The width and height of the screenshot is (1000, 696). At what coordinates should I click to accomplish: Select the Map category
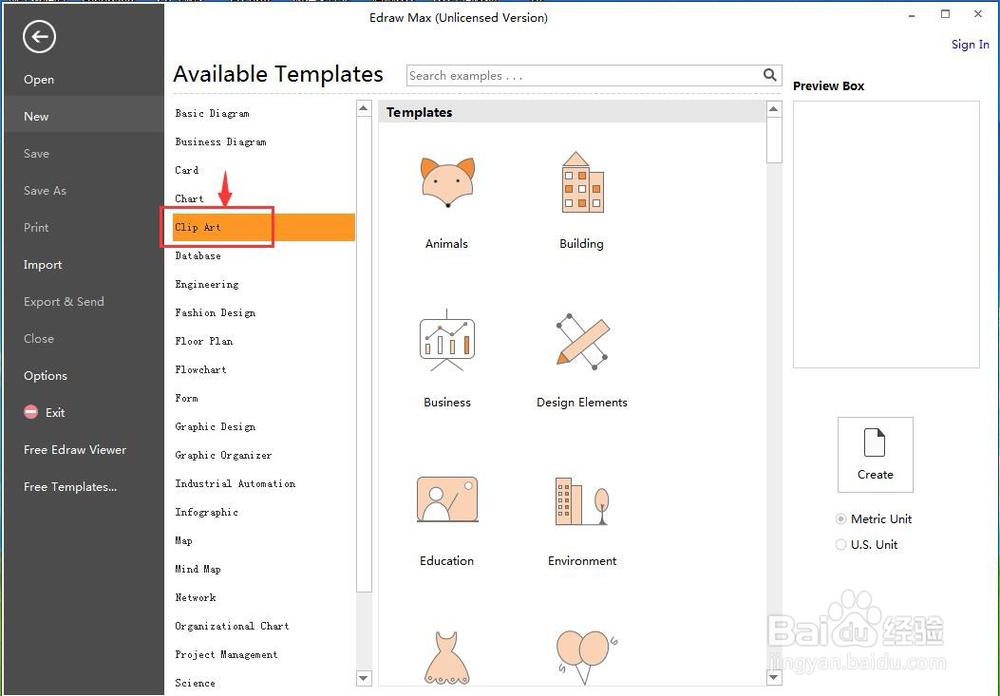[x=184, y=540]
